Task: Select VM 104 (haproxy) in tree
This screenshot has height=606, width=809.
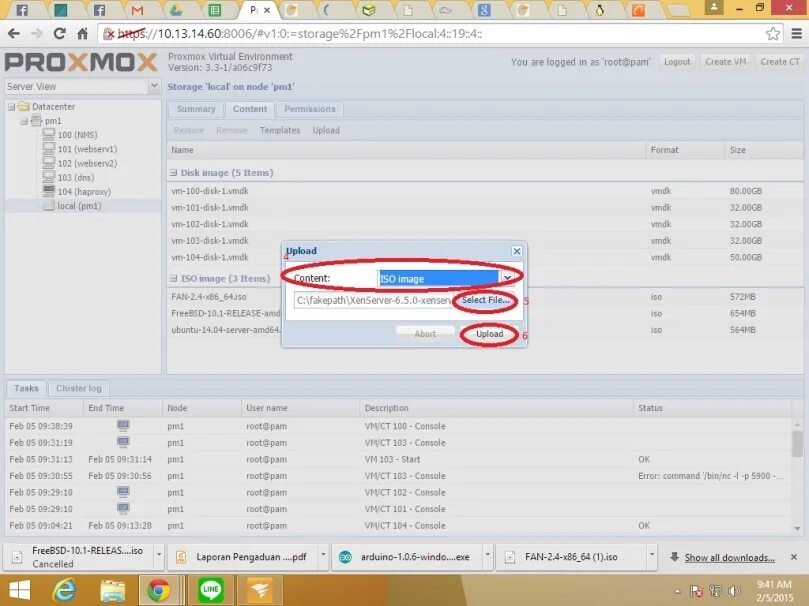Action: point(84,192)
